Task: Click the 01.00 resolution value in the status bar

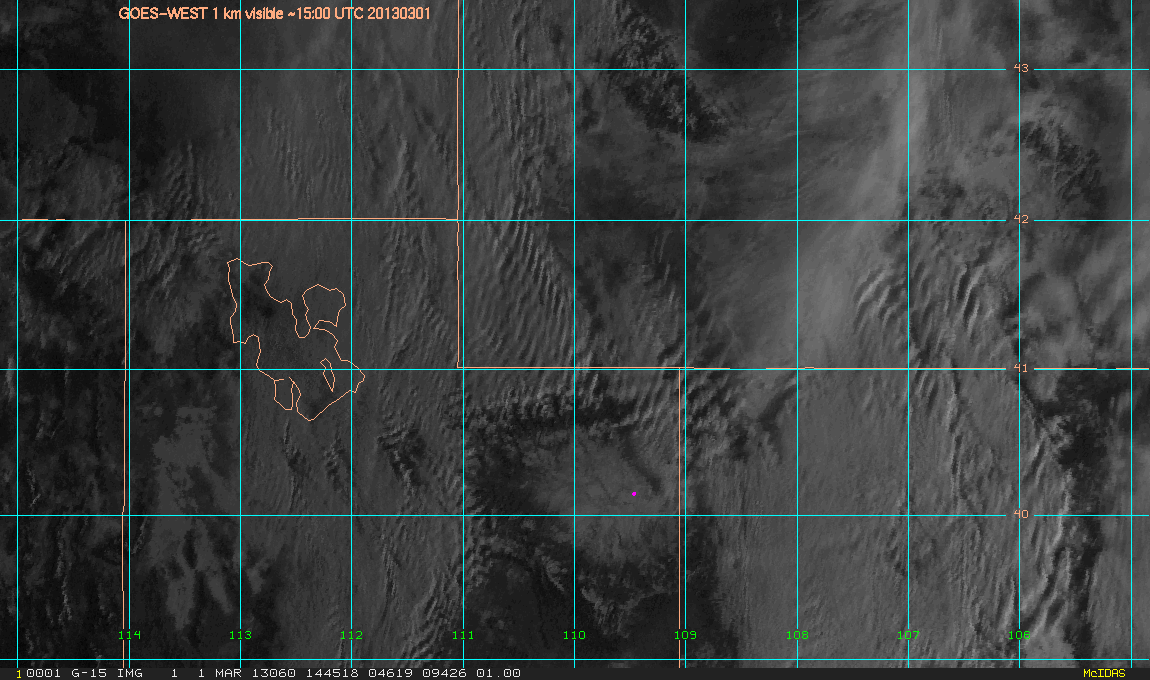Action: 499,673
